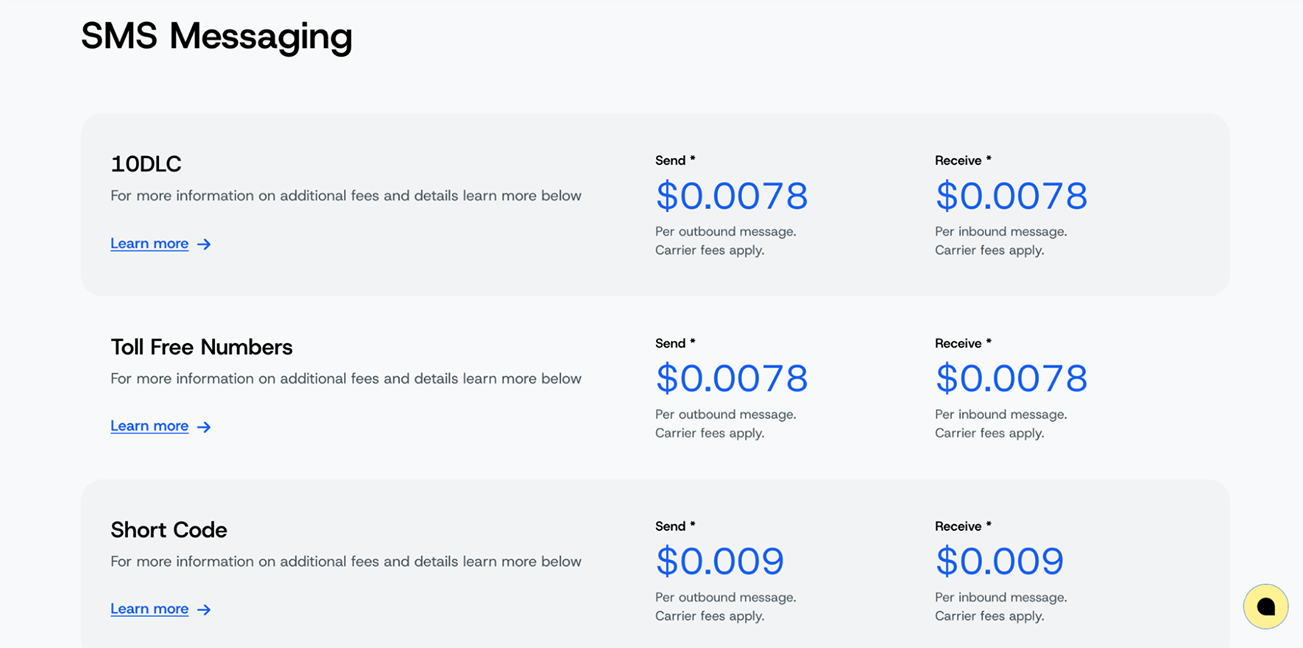
Task: Click the Short Code Send price $0.009
Action: coord(720,562)
